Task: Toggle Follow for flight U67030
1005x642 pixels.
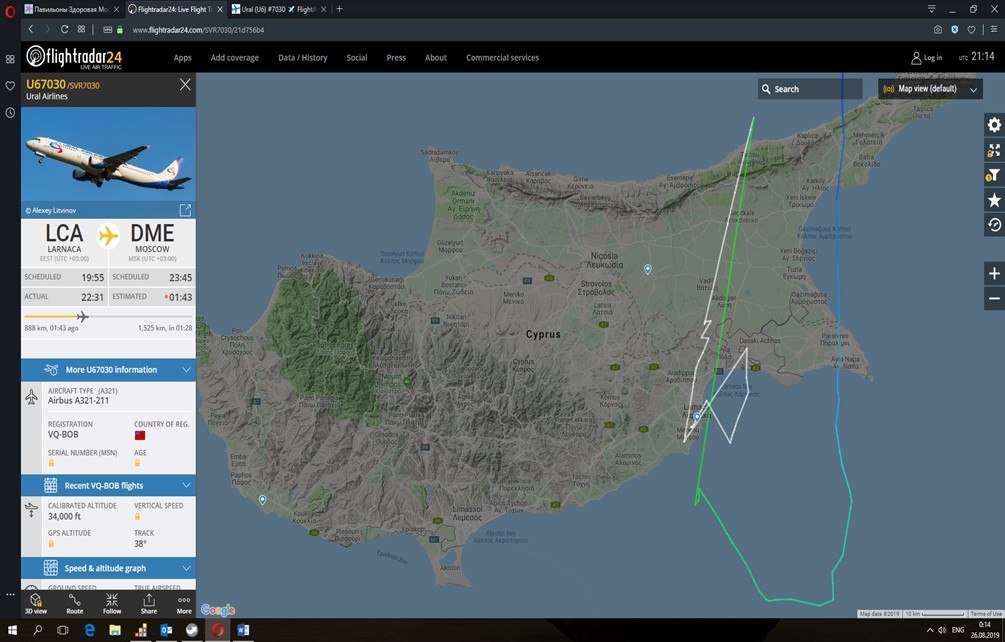Action: click(112, 603)
